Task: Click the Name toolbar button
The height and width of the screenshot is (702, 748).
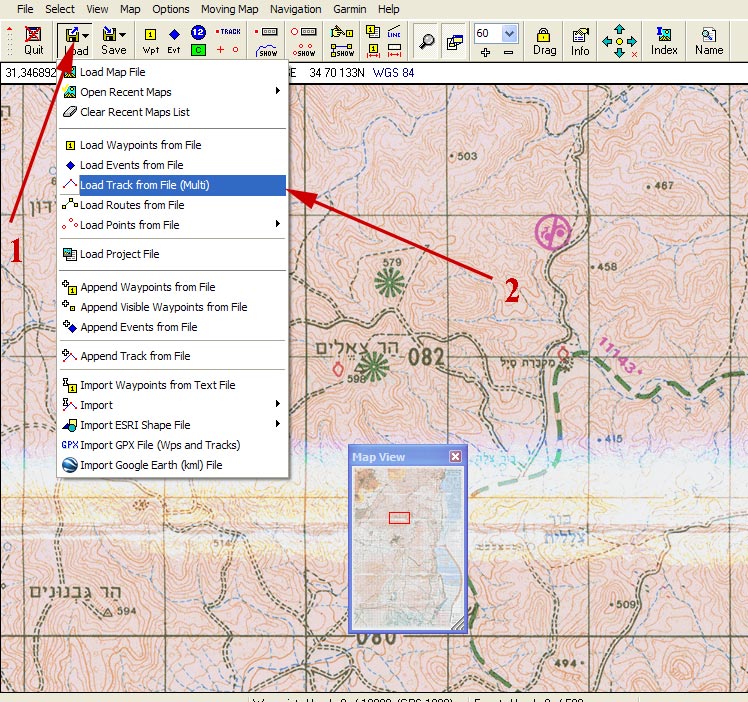Action: [709, 41]
